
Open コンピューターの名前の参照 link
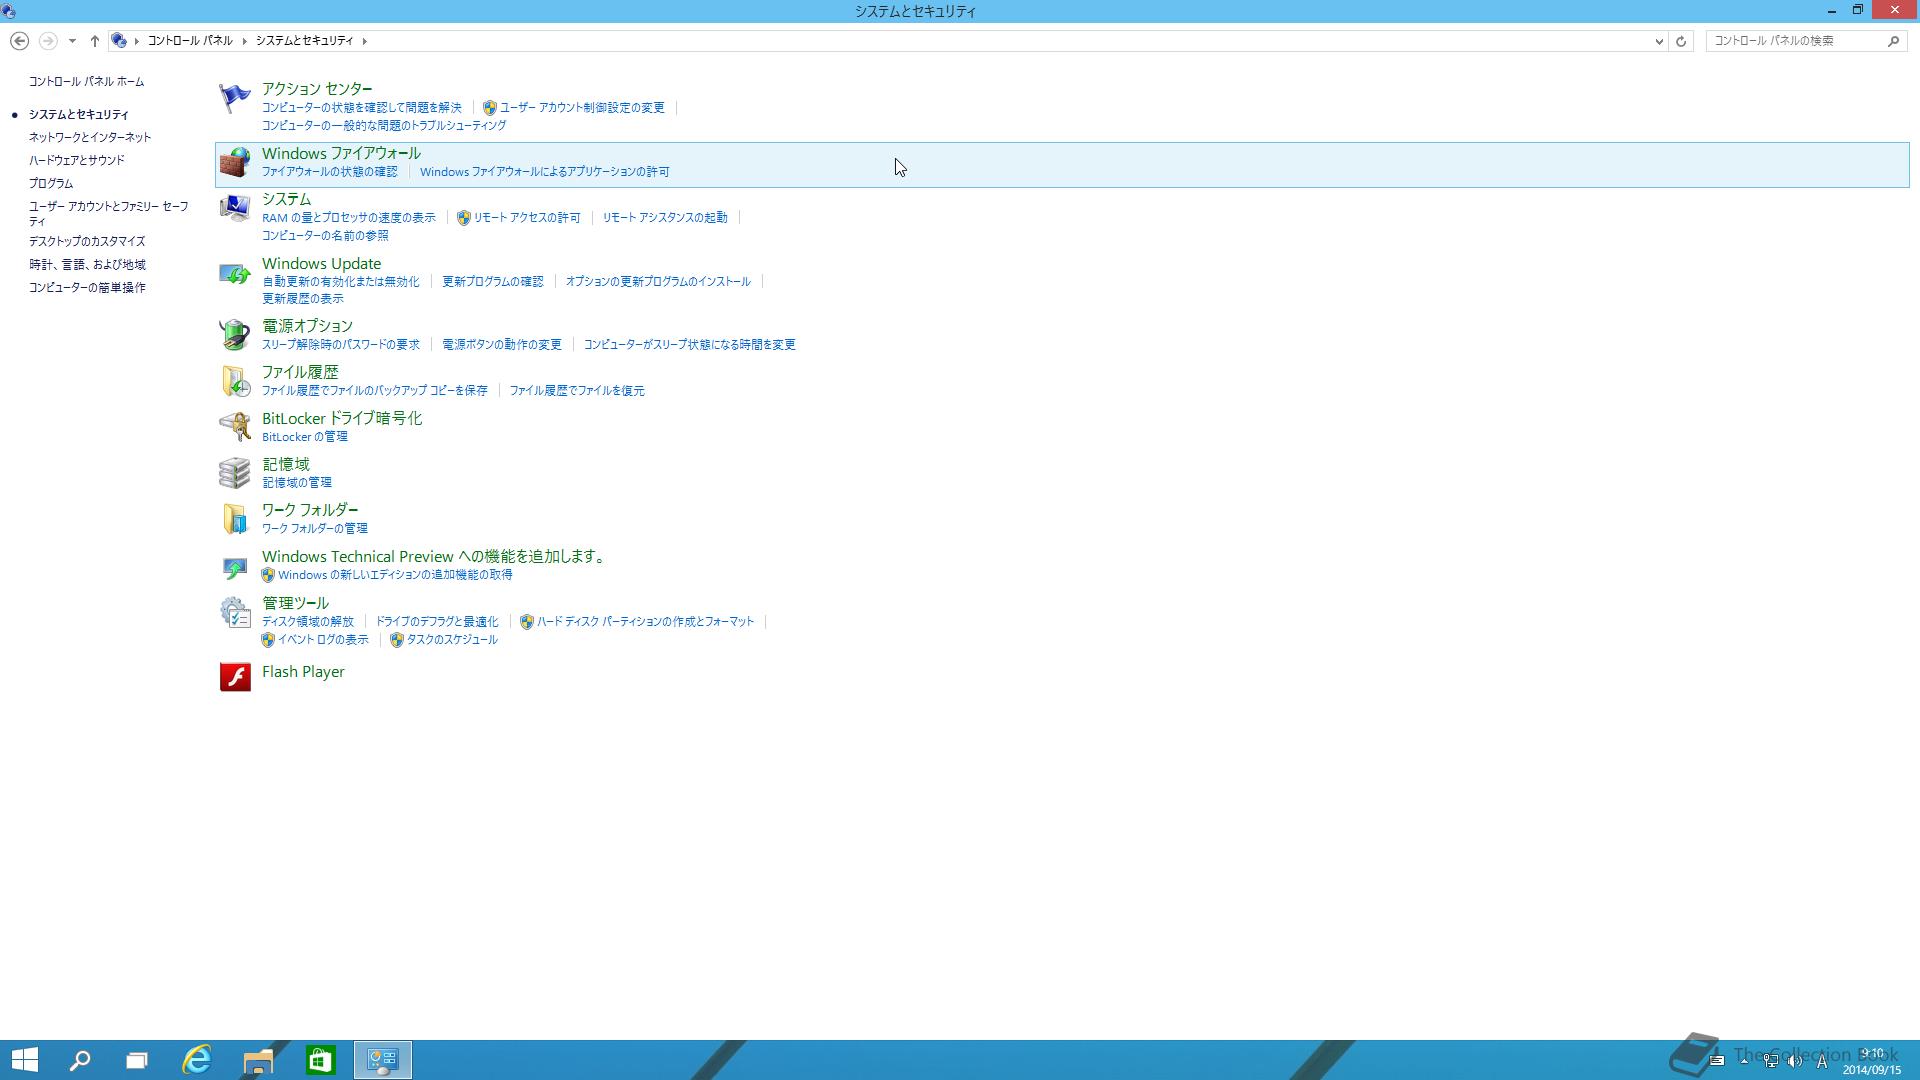click(325, 236)
